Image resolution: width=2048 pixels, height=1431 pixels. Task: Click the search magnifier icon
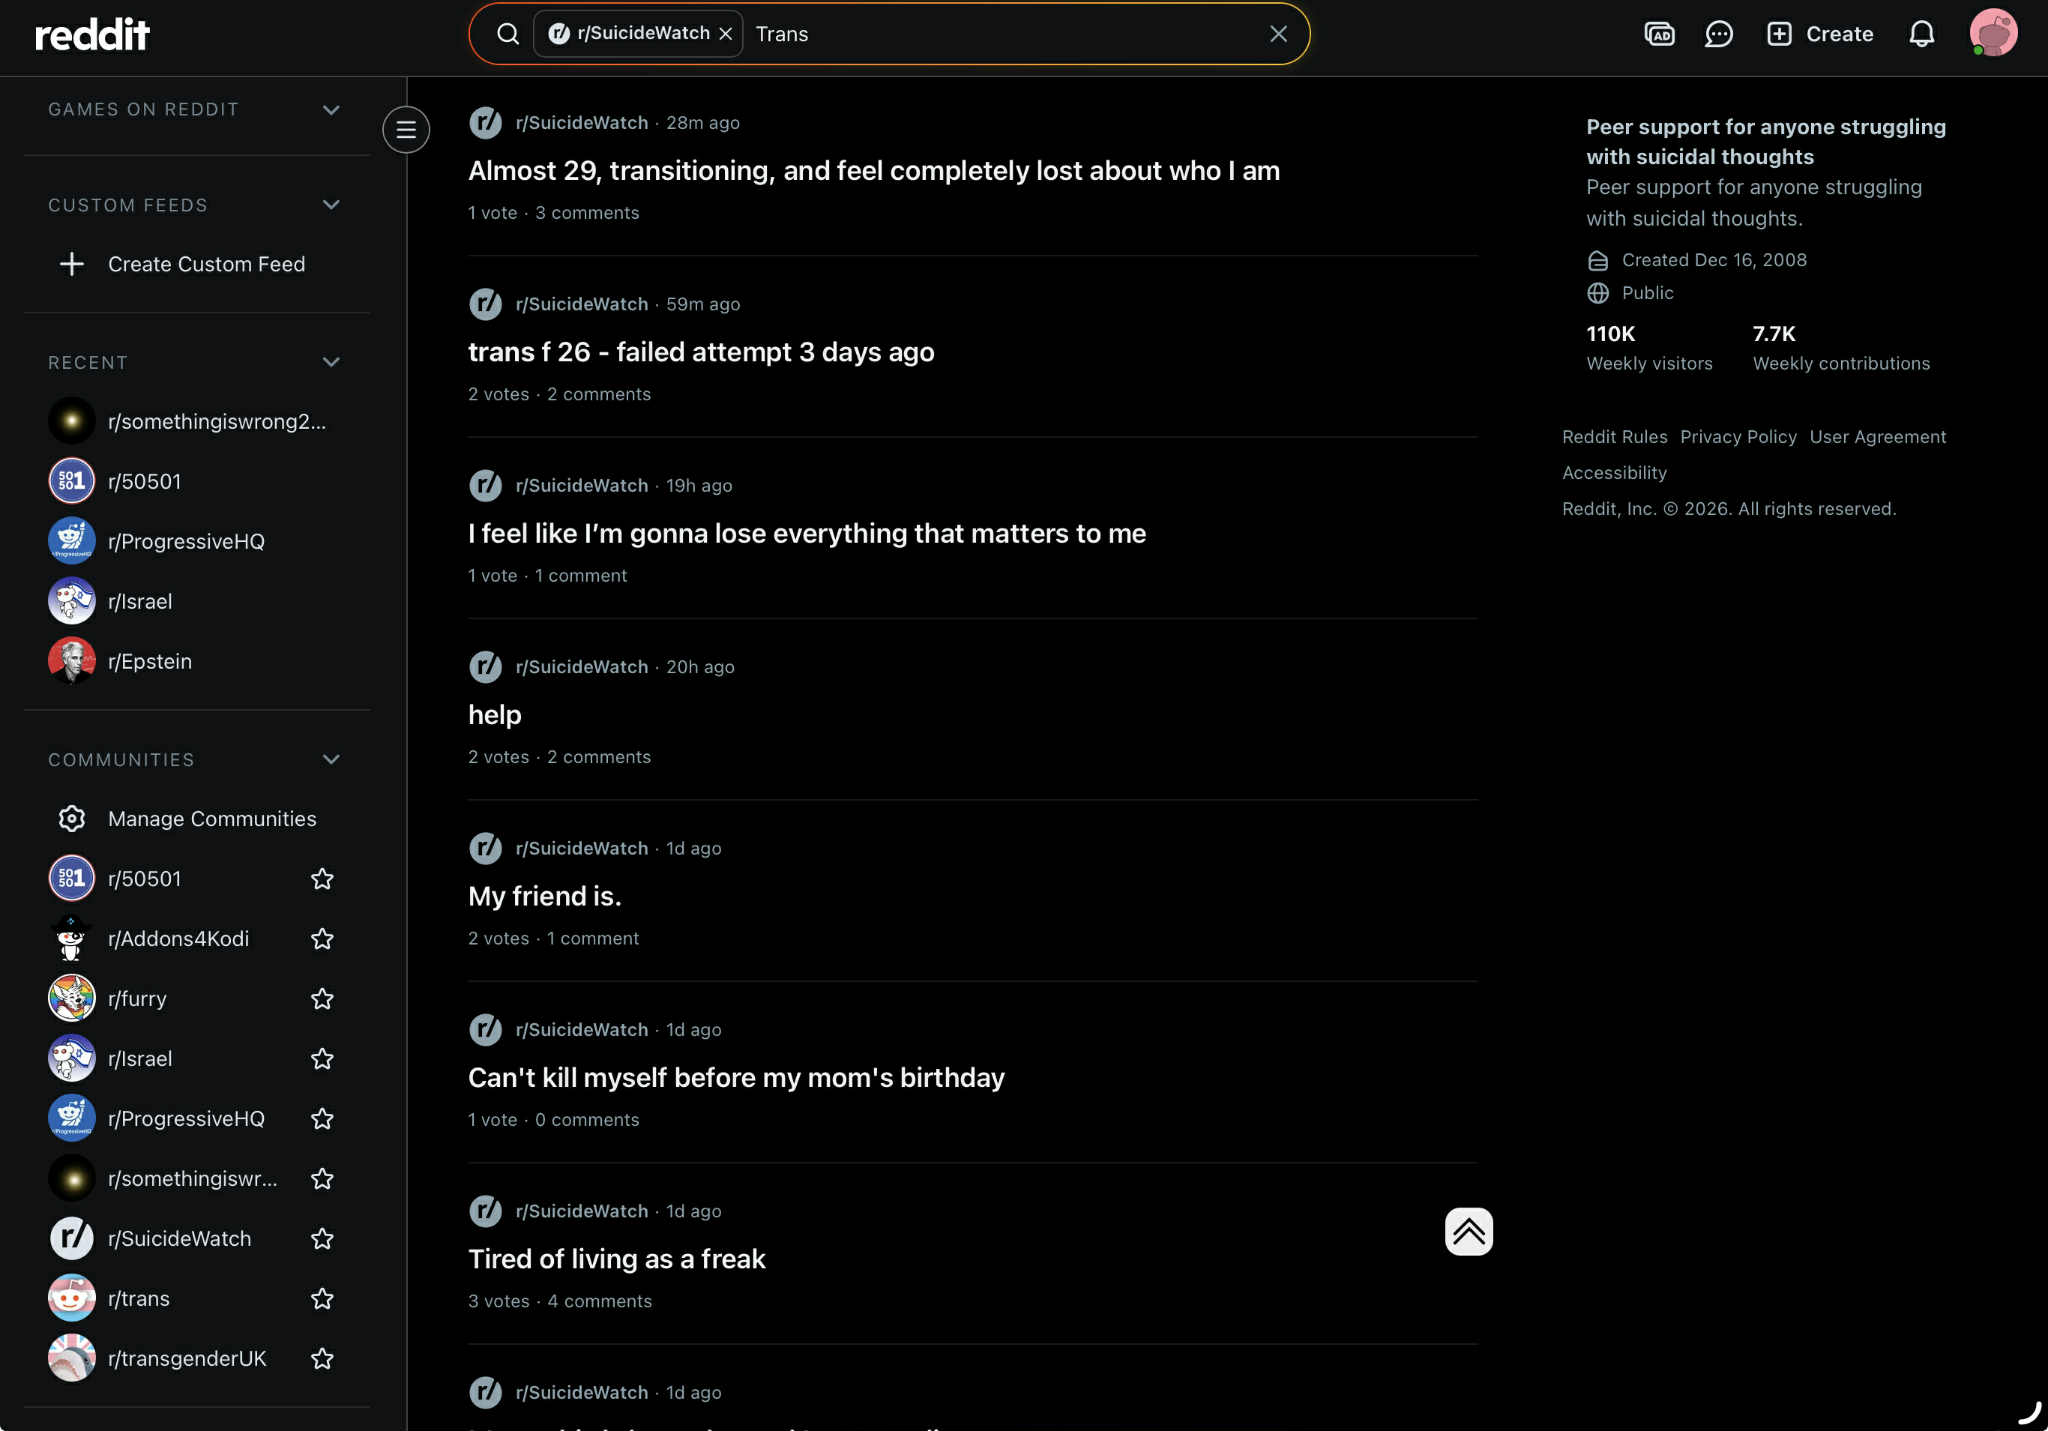pos(508,34)
